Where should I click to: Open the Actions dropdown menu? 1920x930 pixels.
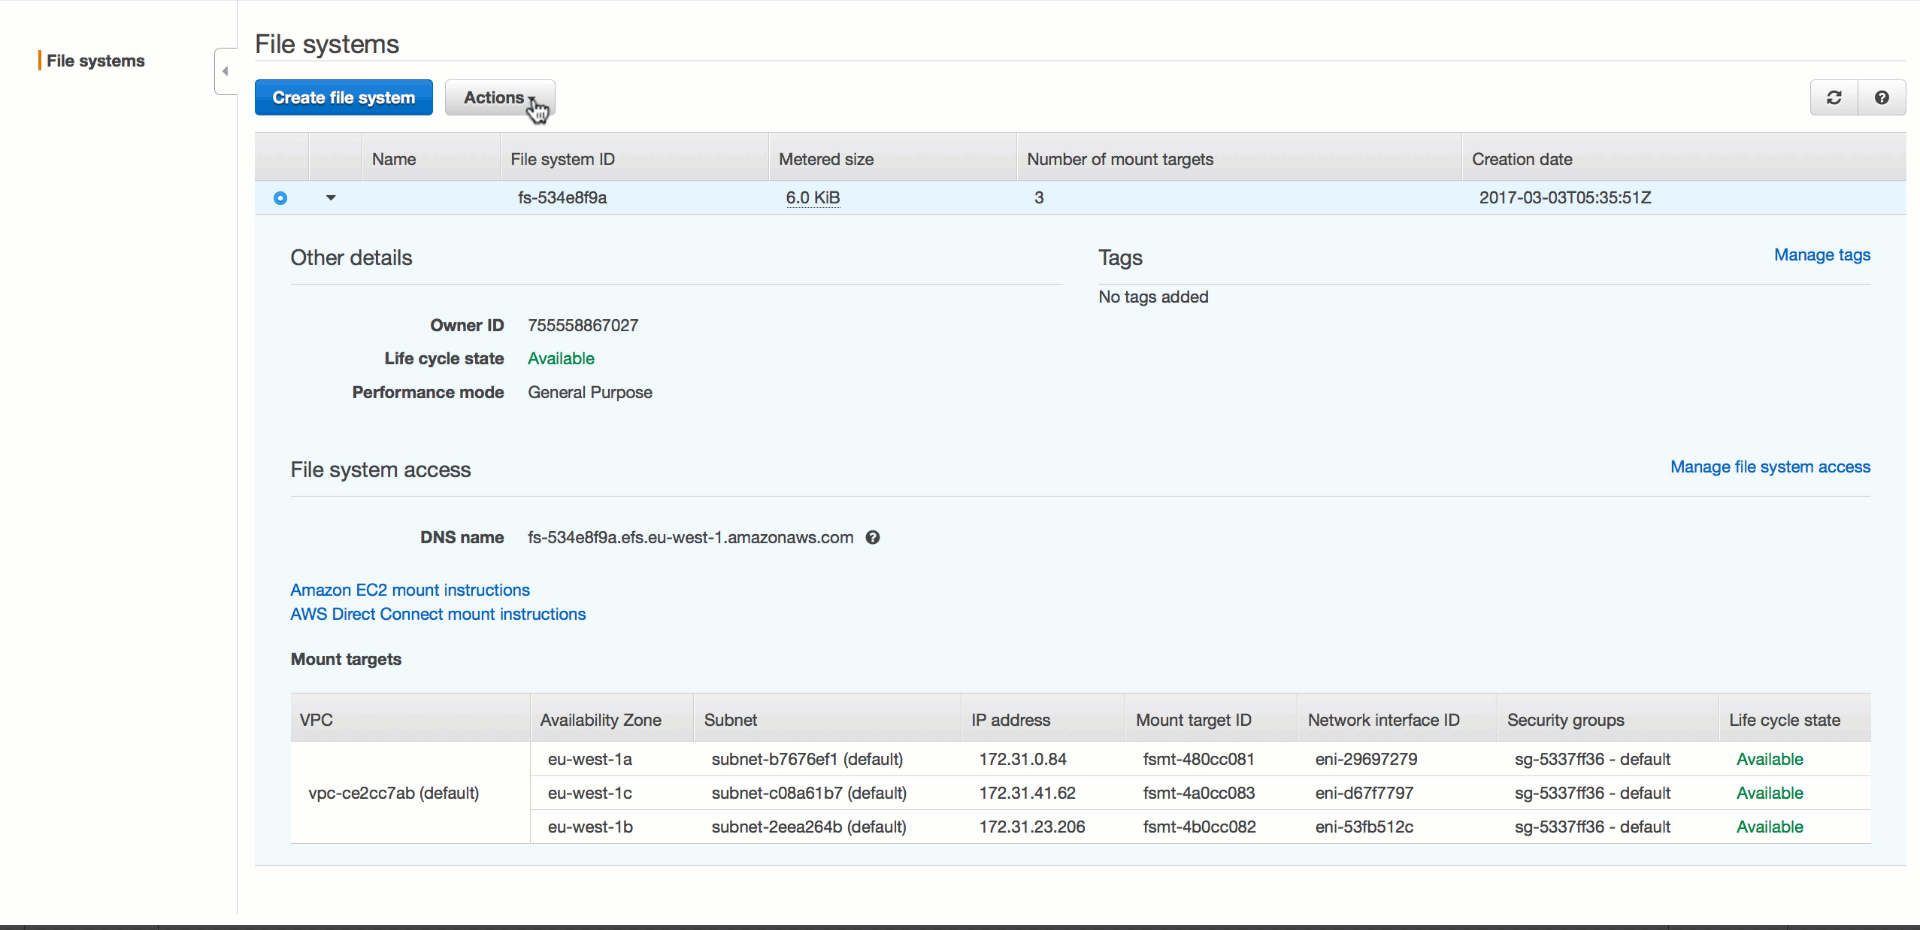coord(499,98)
